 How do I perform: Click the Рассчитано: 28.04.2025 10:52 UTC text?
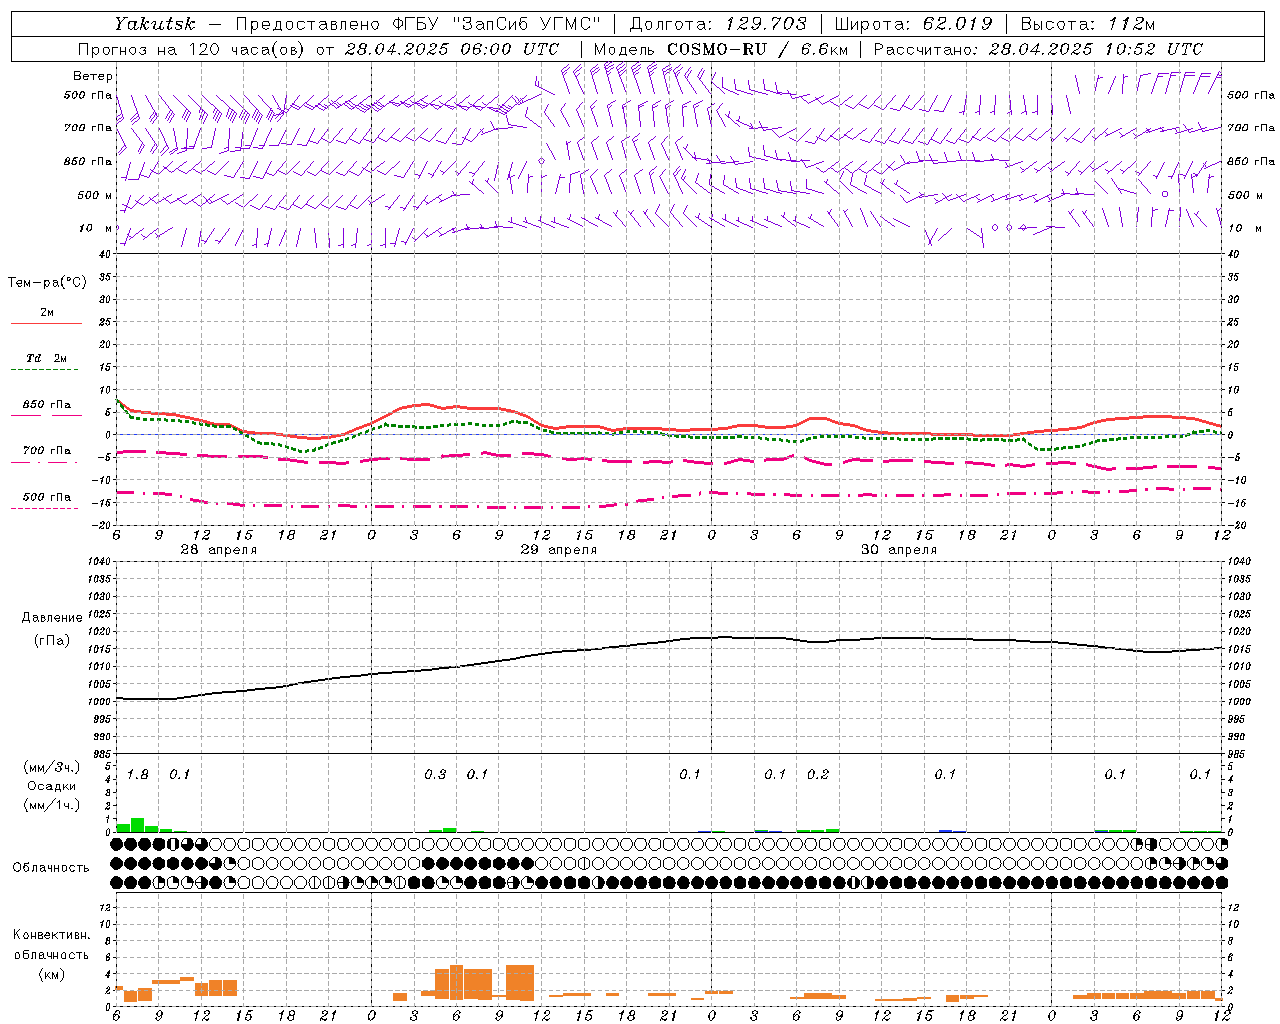[1038, 49]
